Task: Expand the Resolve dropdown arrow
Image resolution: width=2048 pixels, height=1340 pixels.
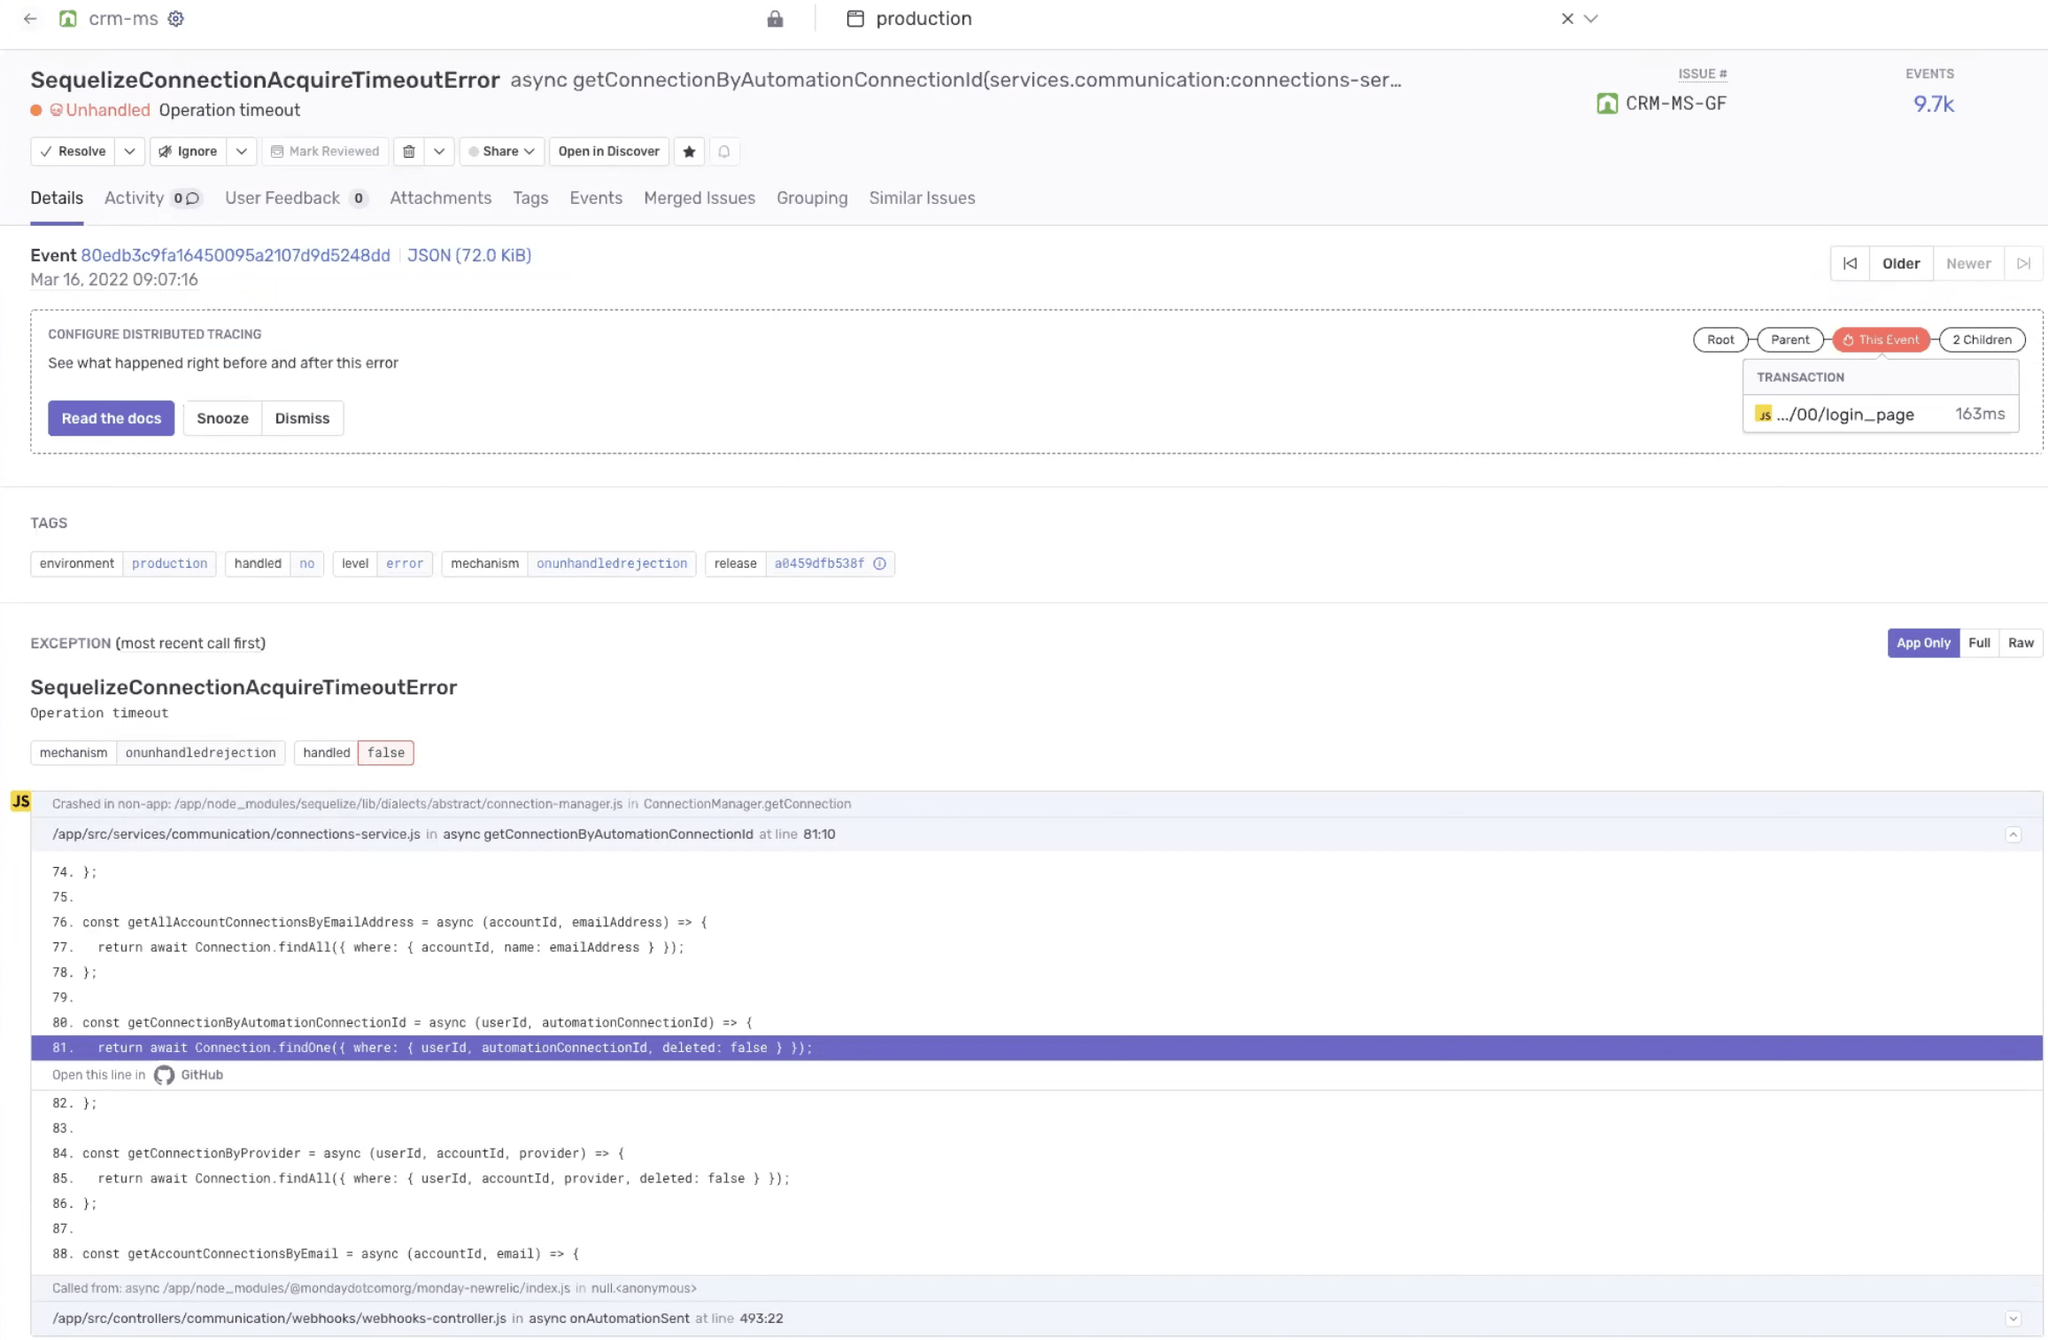Action: [130, 152]
